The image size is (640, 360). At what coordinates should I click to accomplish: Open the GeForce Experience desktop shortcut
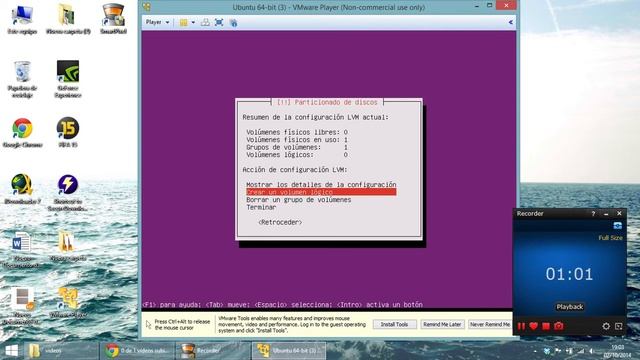point(68,79)
